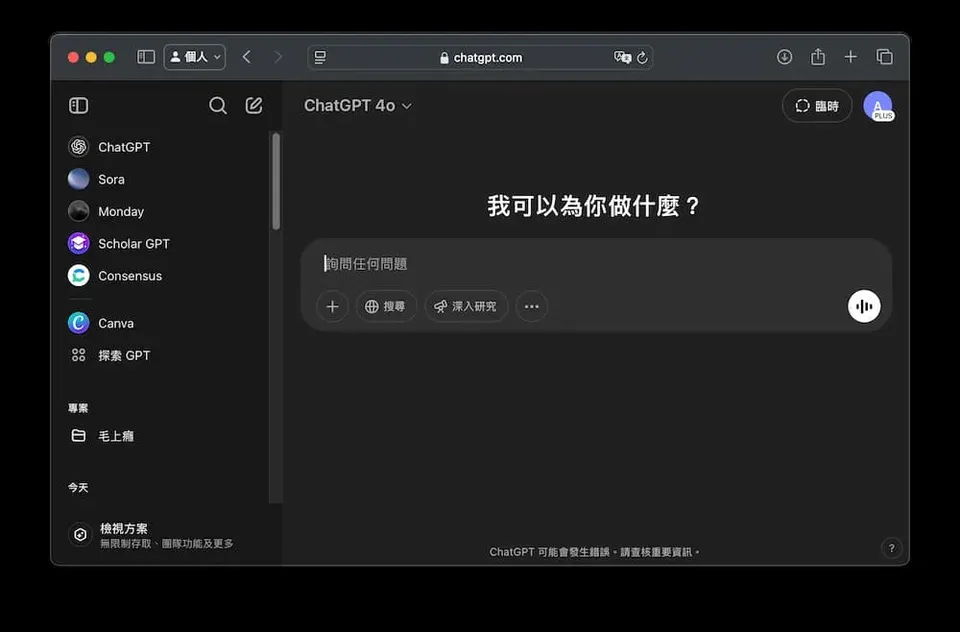The height and width of the screenshot is (632, 960).
Task: Open the 個人 profile dropdown
Action: tap(195, 57)
